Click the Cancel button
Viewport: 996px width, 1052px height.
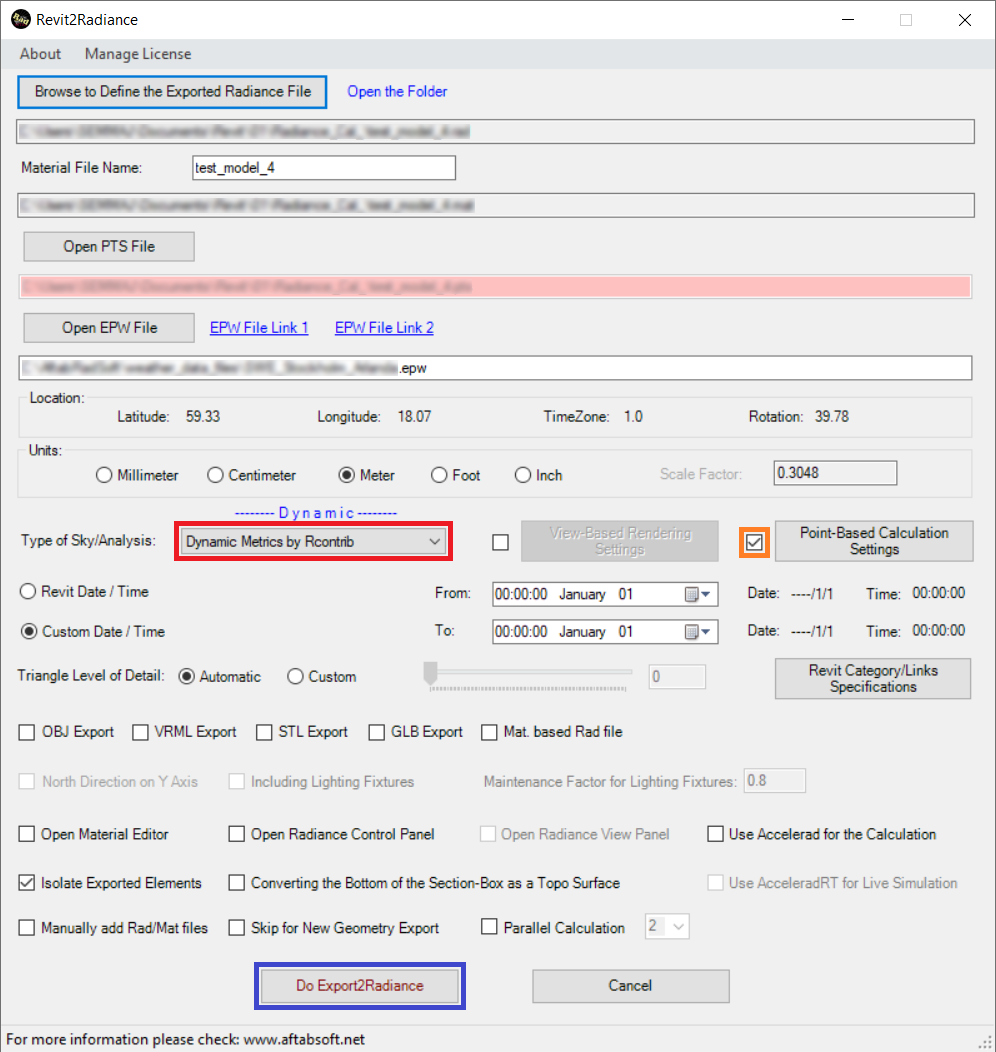click(x=630, y=986)
